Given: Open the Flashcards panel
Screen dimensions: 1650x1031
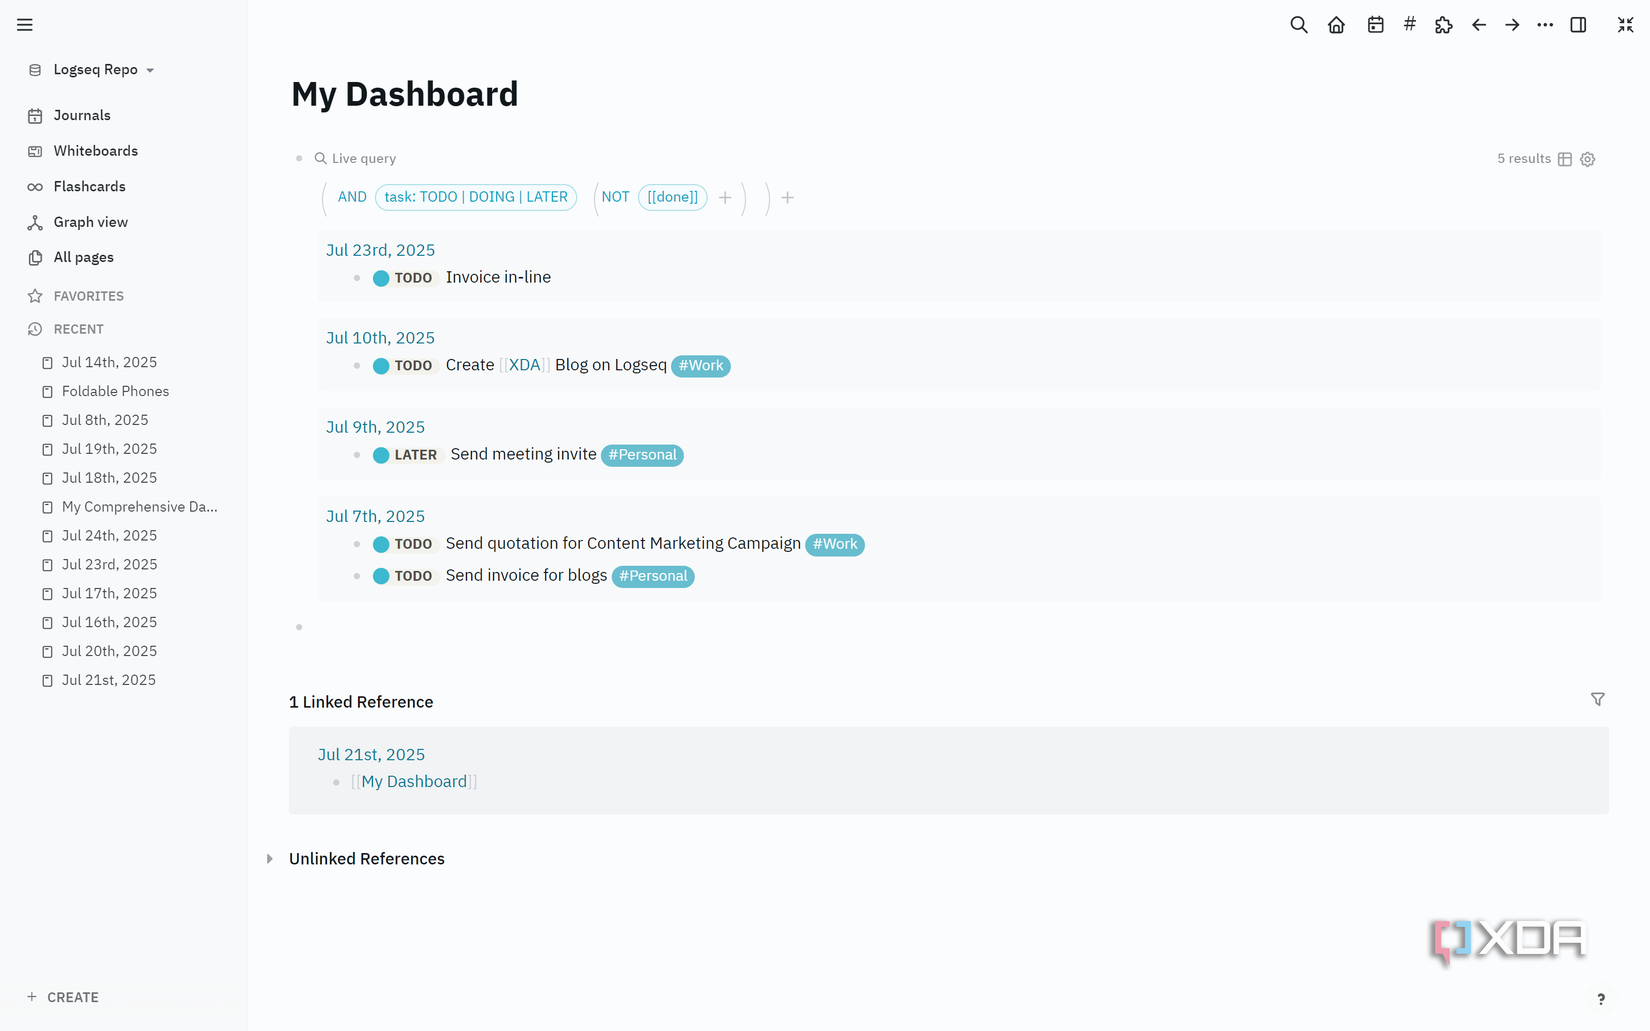Looking at the screenshot, I should 89,186.
